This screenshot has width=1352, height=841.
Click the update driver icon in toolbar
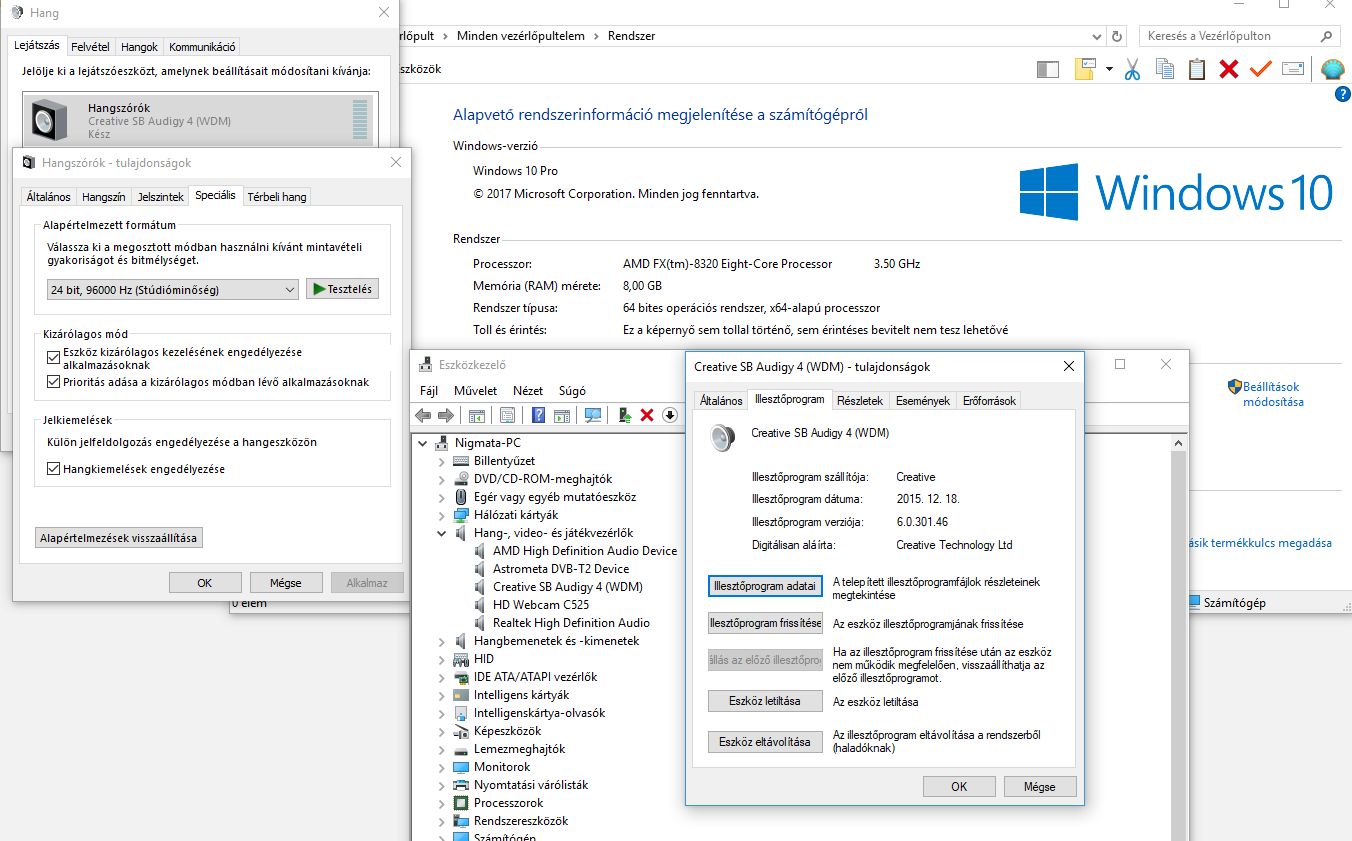[x=625, y=415]
